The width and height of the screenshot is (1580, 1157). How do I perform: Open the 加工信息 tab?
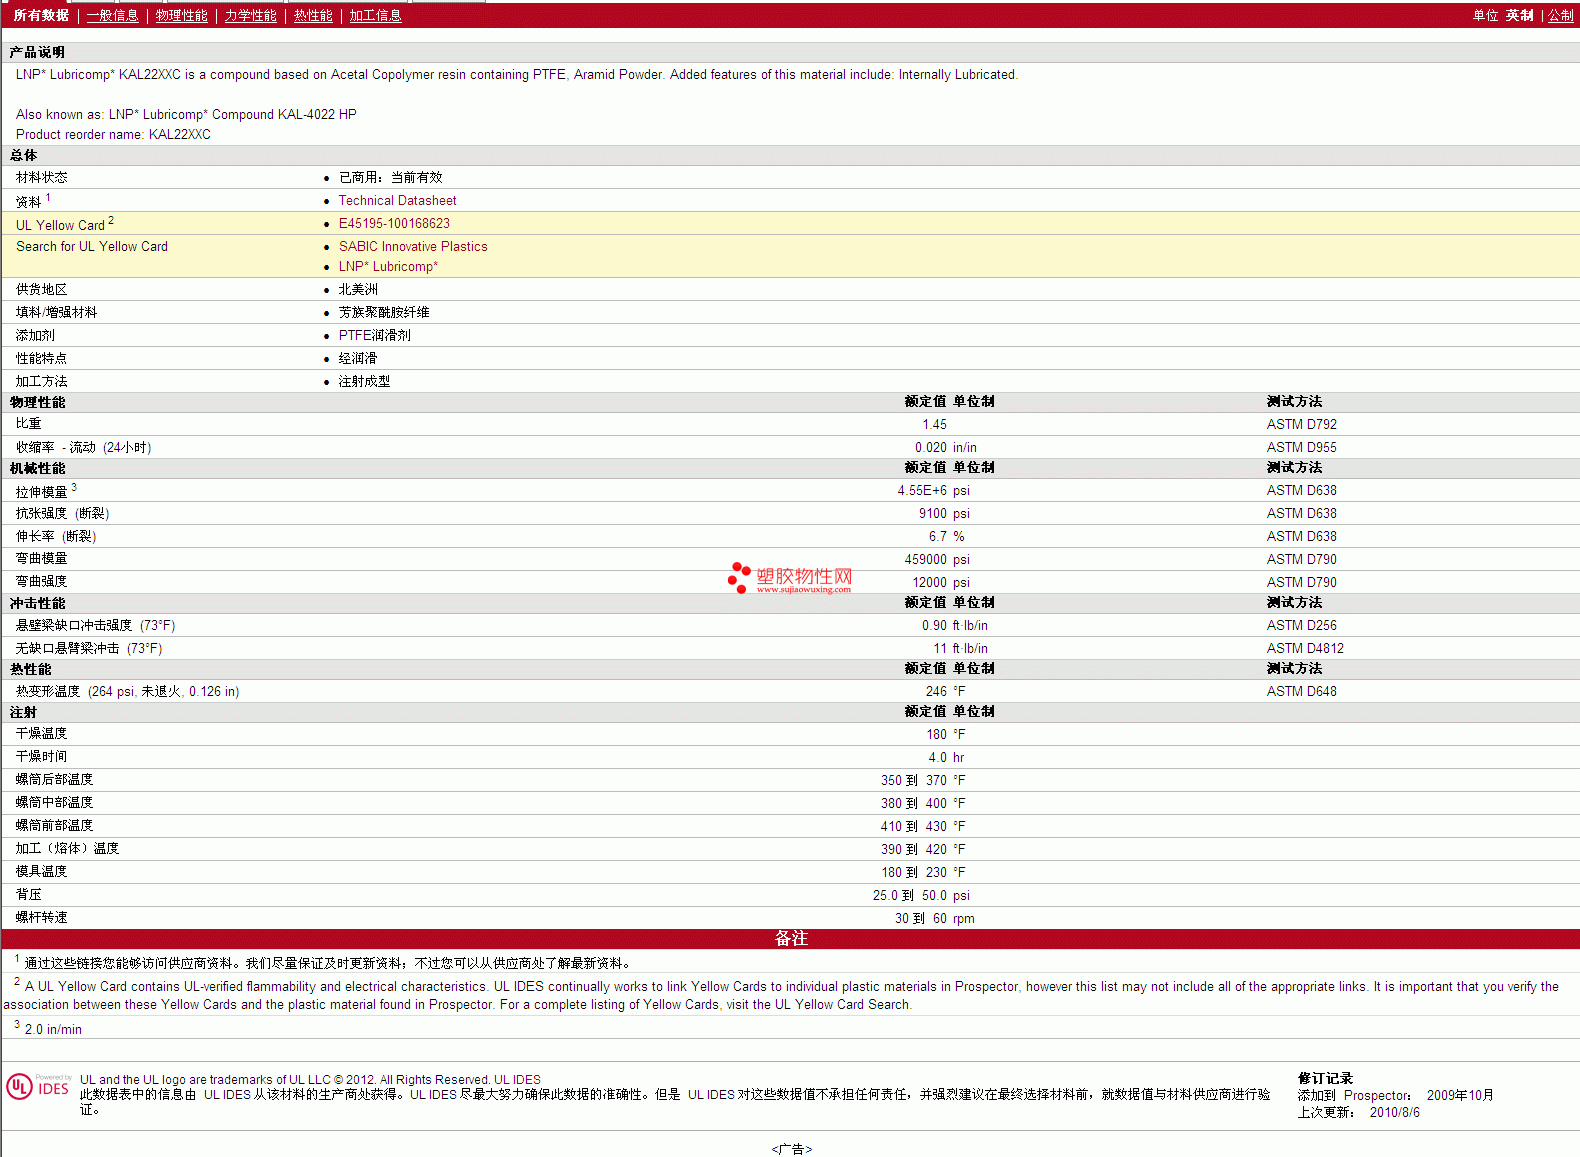click(x=375, y=16)
